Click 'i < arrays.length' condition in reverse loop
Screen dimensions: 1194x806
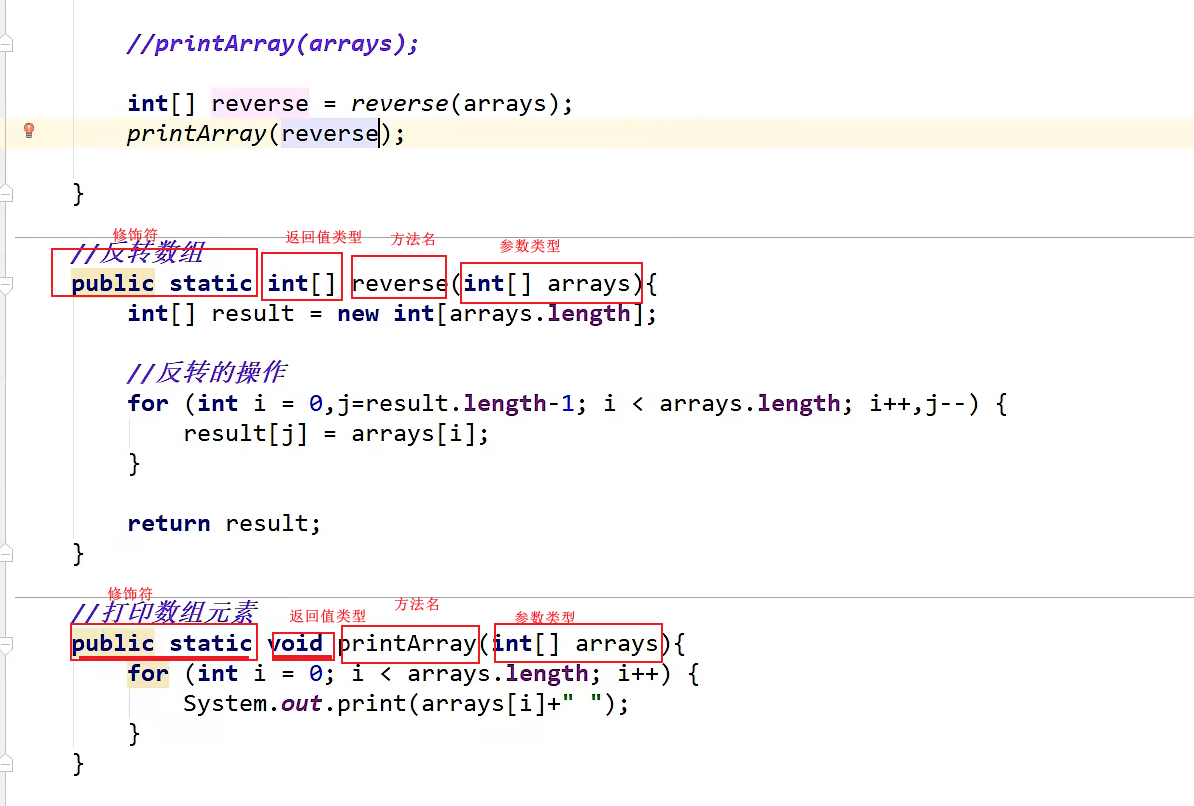click(x=722, y=404)
